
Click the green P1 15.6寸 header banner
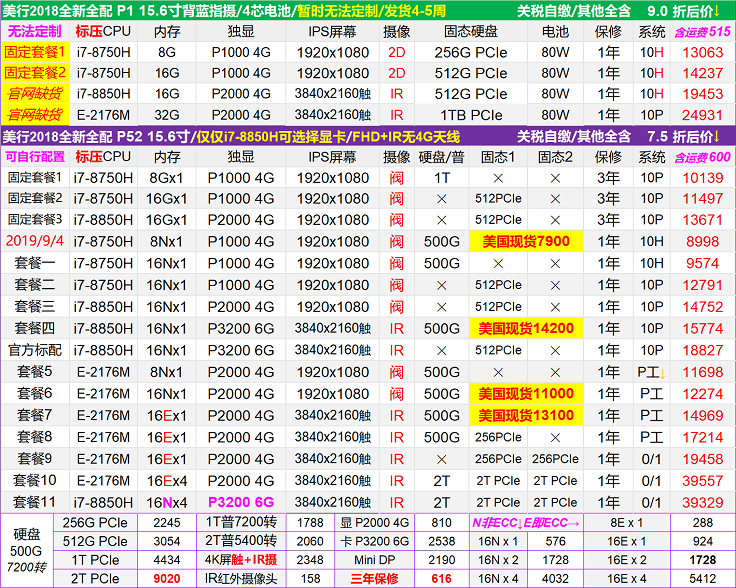(367, 10)
